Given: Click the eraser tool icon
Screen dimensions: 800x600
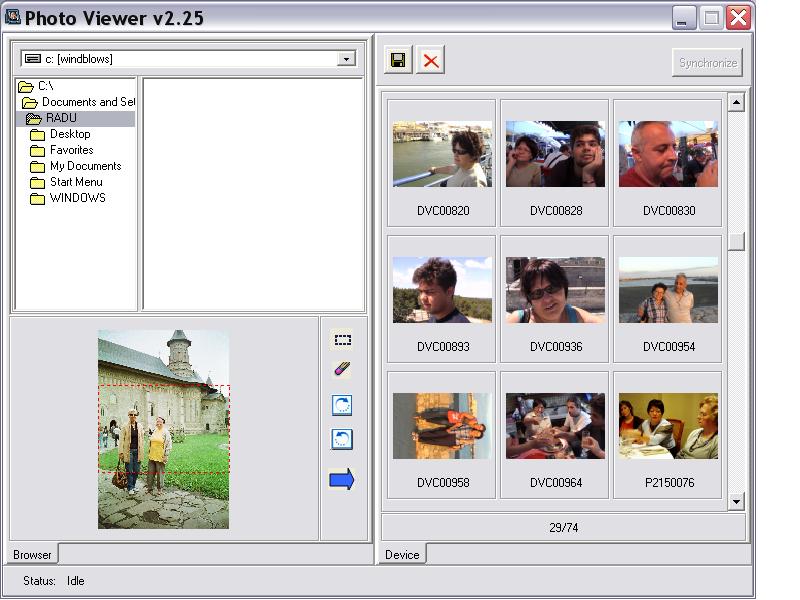Looking at the screenshot, I should [342, 370].
